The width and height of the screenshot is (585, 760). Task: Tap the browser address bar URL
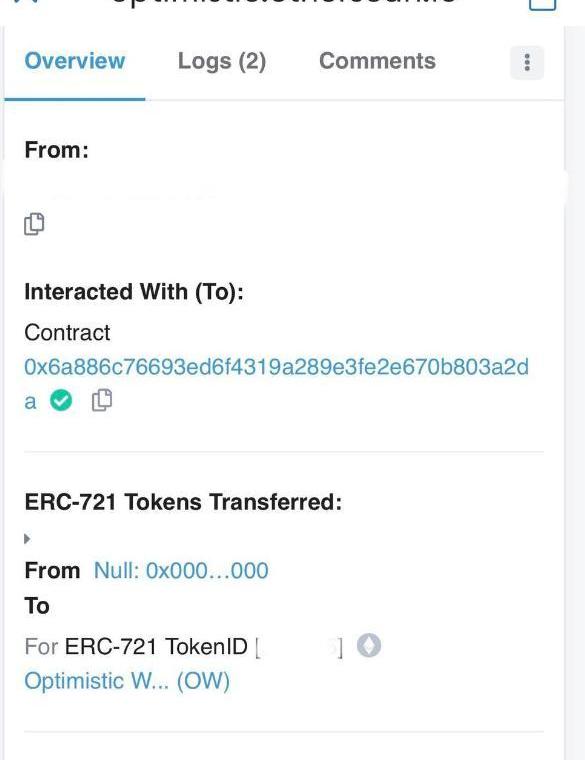284,2
